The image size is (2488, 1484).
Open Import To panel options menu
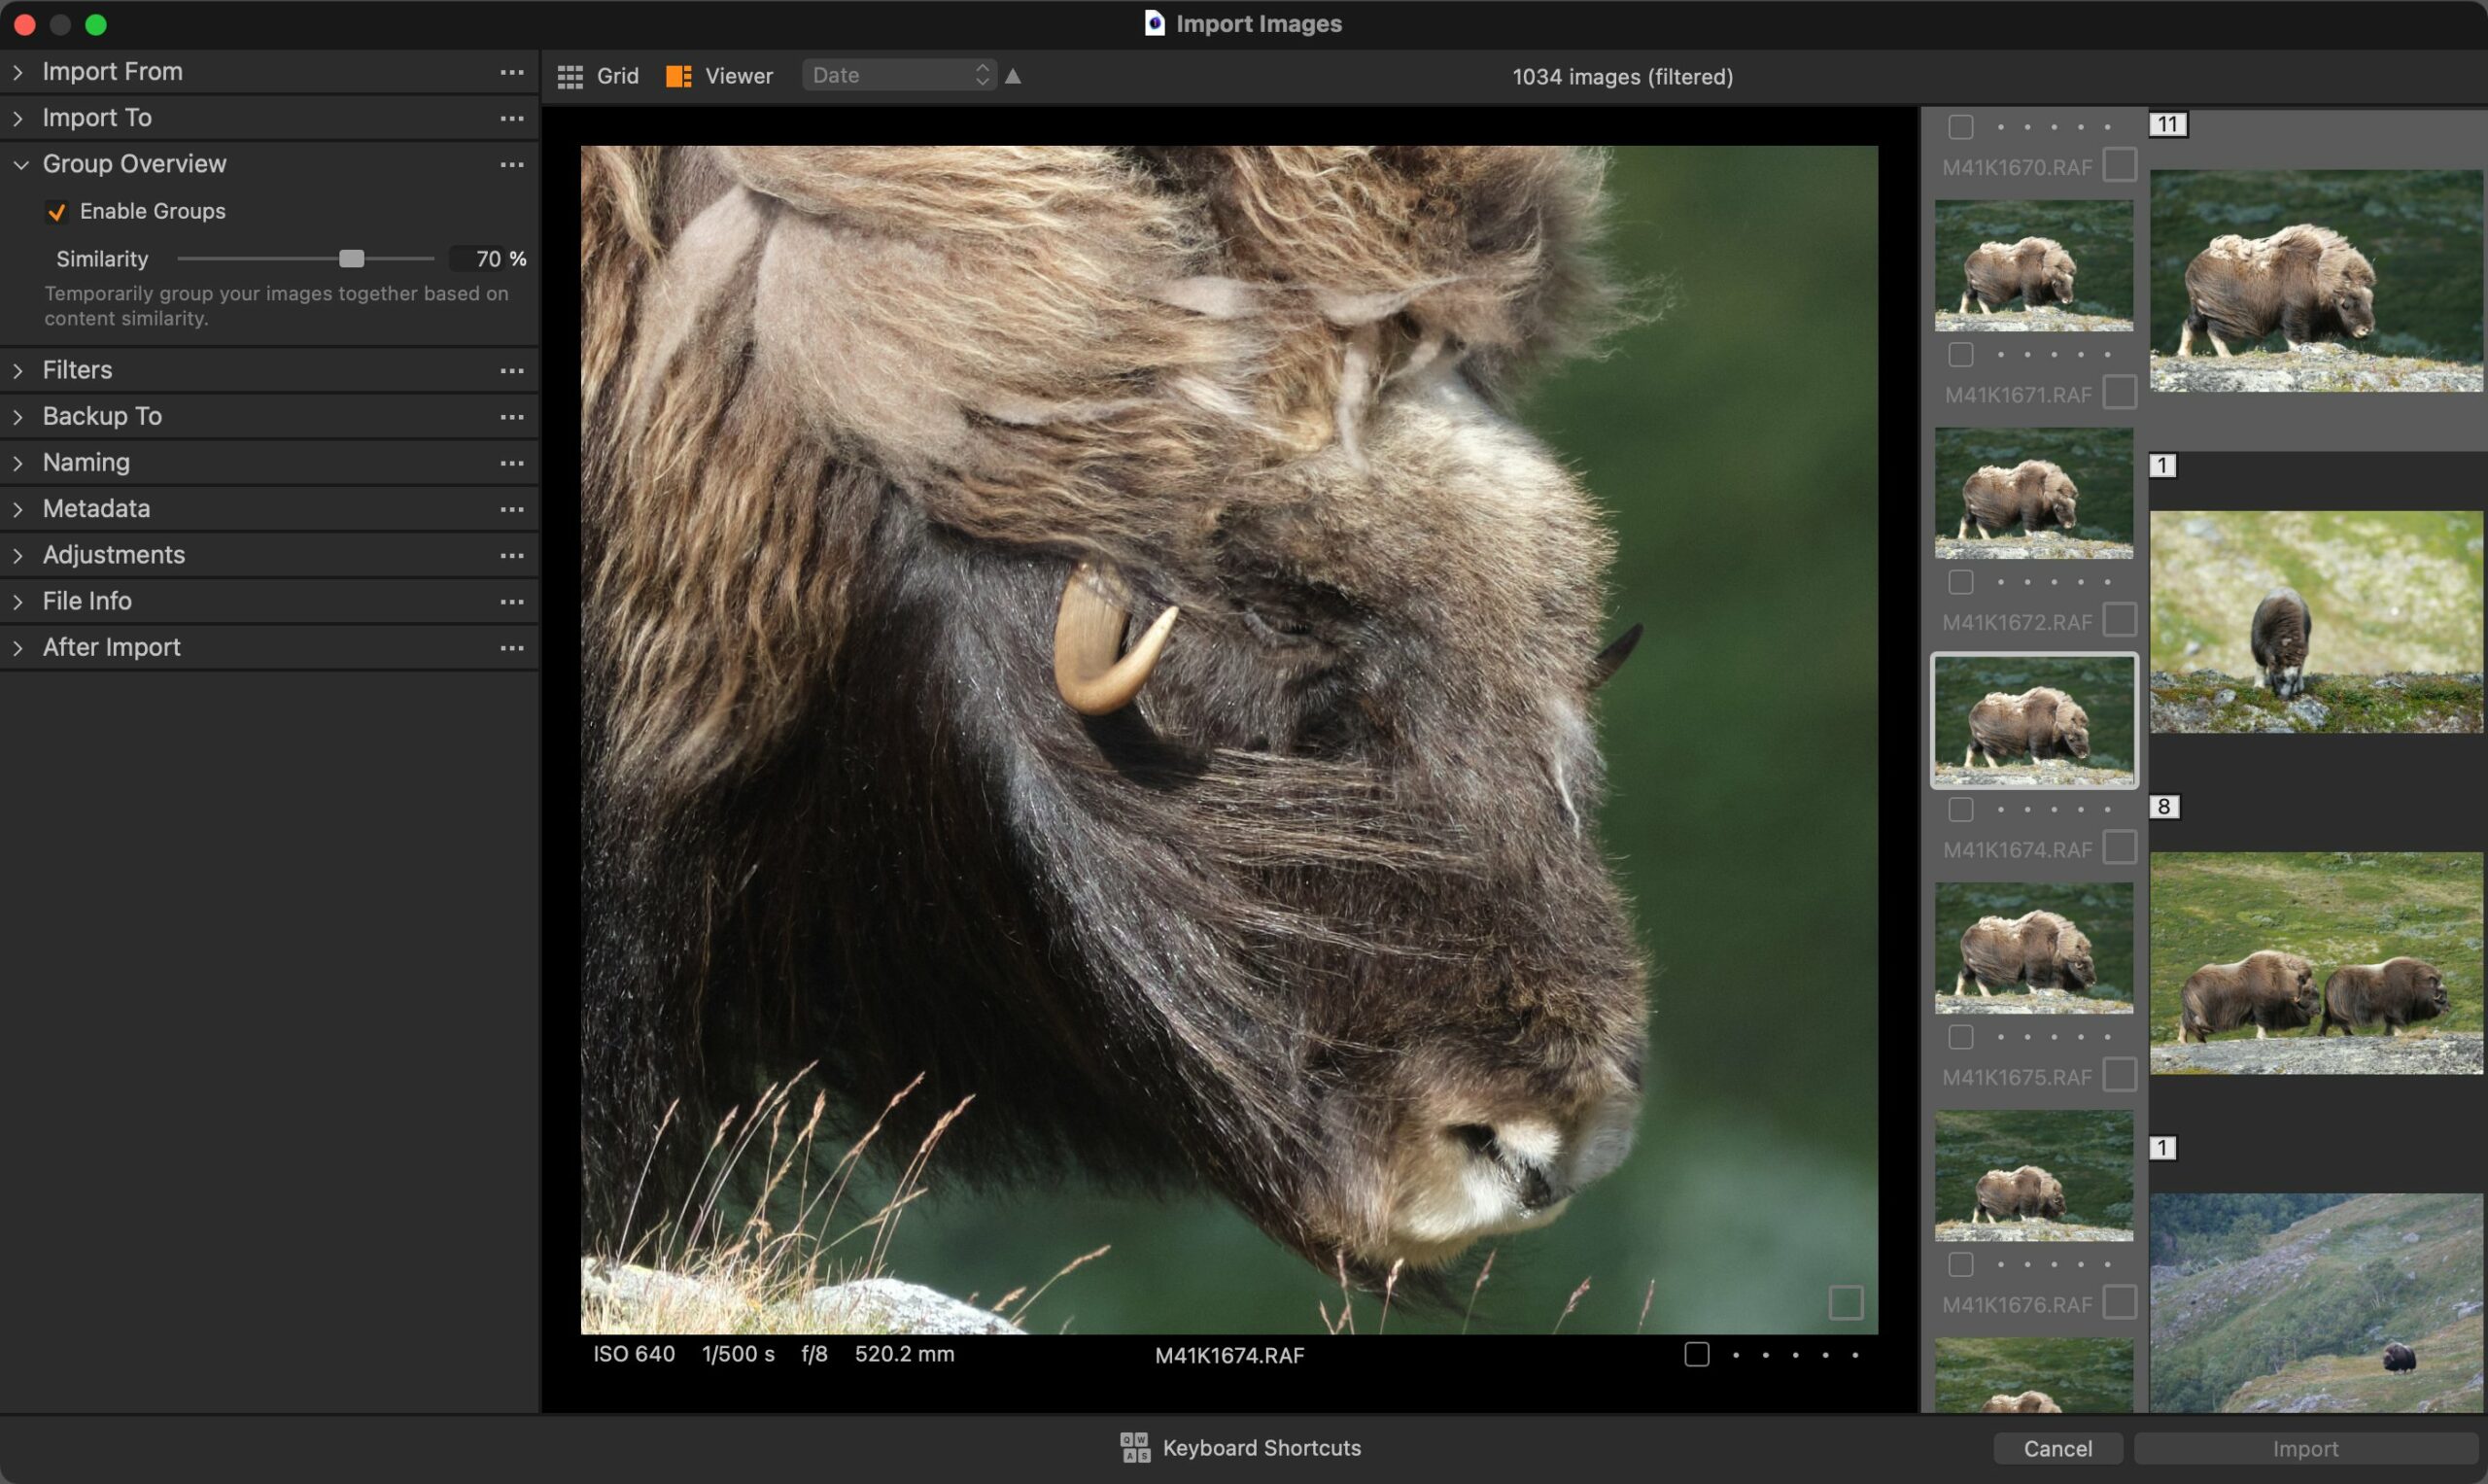512,118
